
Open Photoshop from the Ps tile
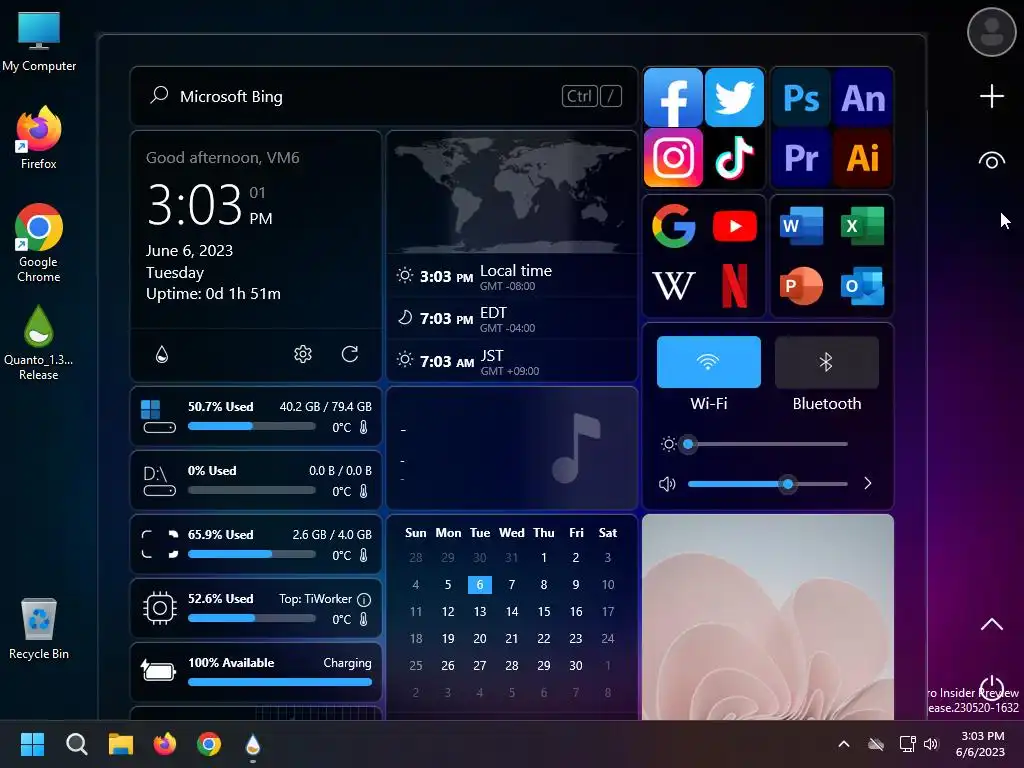801,98
